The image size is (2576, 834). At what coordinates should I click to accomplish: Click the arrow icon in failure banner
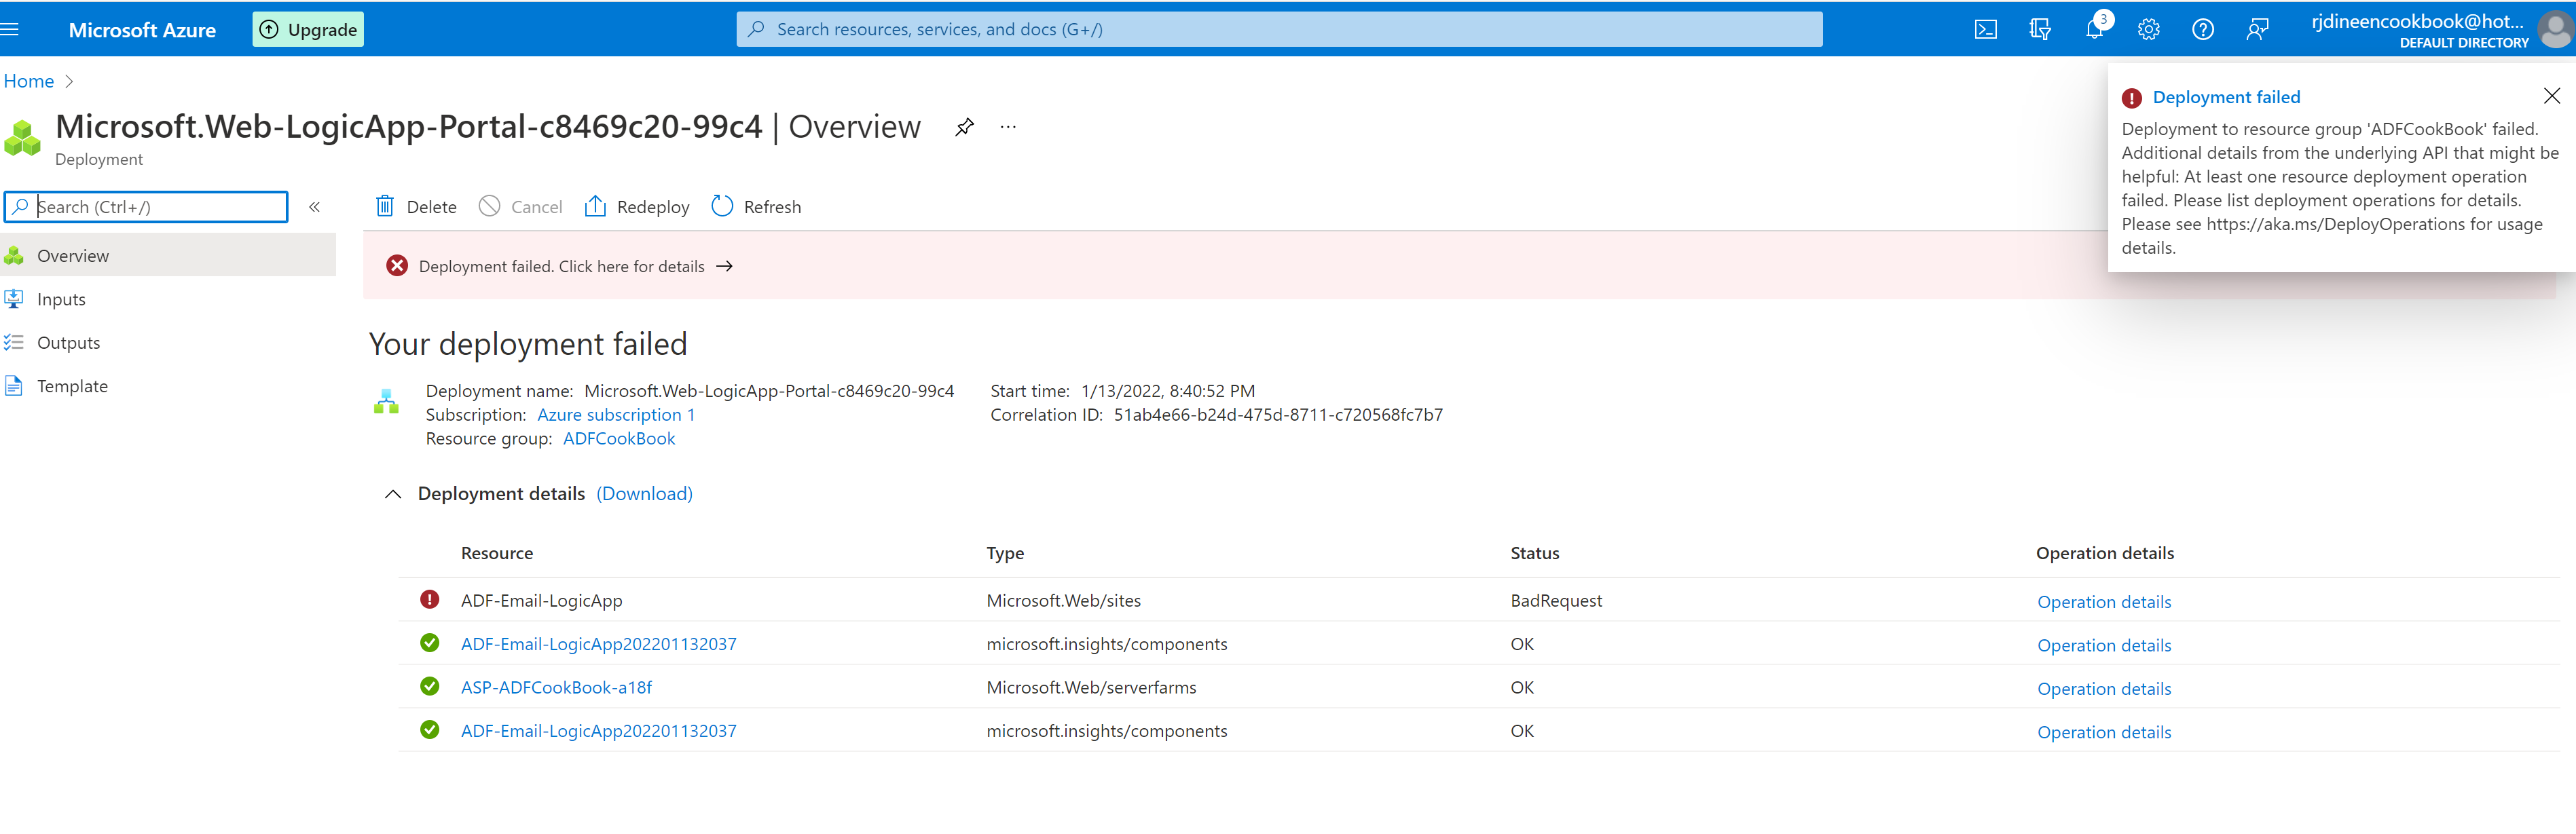pos(725,266)
